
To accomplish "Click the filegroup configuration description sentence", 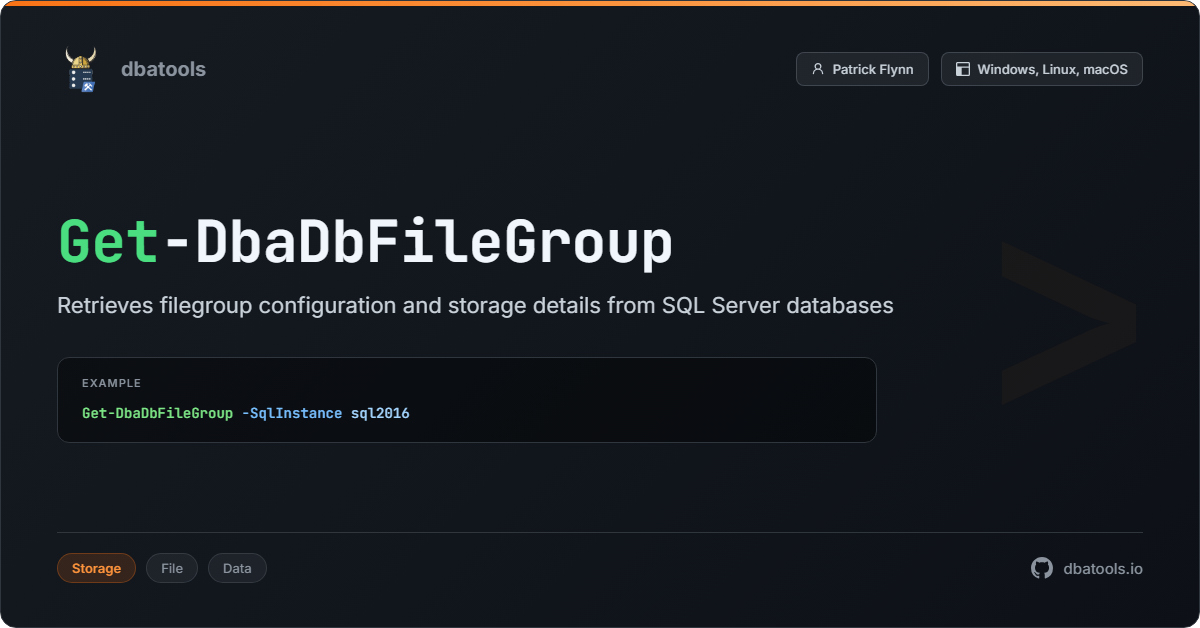I will 475,305.
